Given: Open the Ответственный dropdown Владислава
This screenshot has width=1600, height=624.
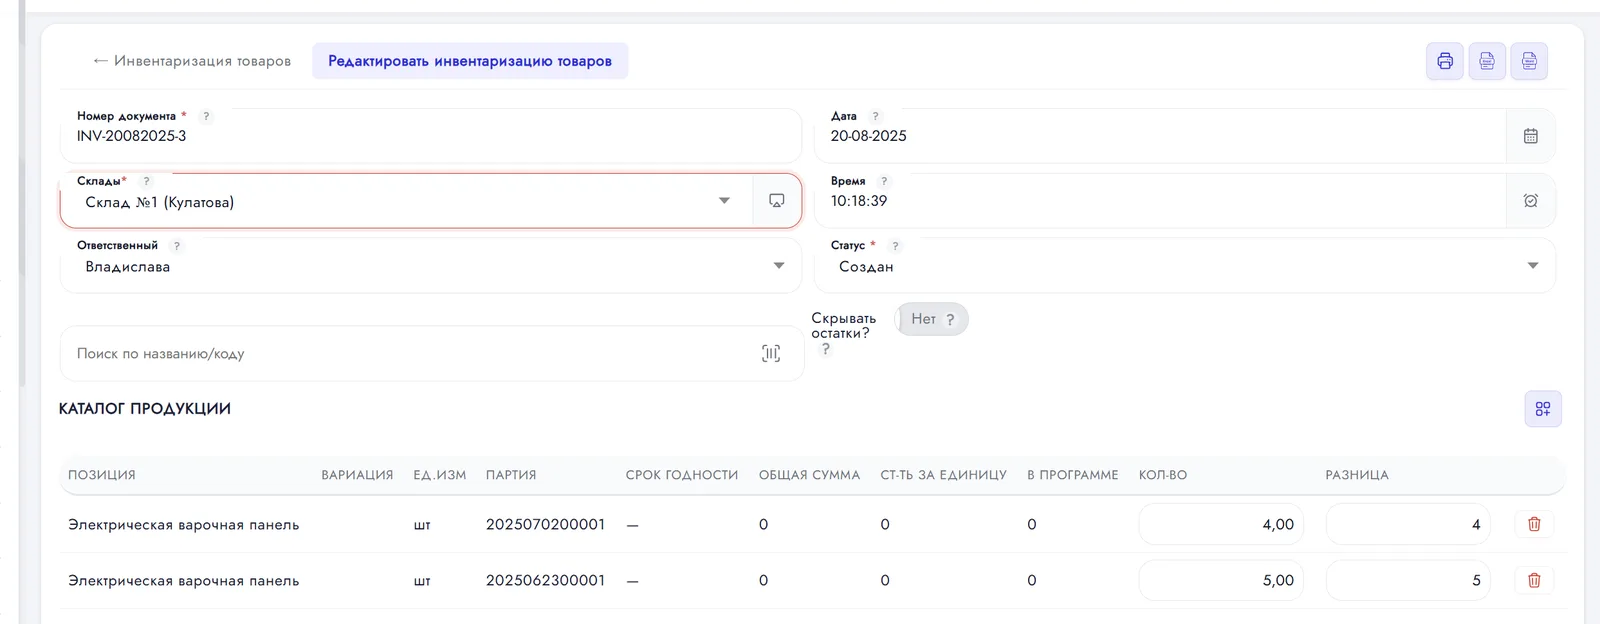Looking at the screenshot, I should (x=431, y=266).
